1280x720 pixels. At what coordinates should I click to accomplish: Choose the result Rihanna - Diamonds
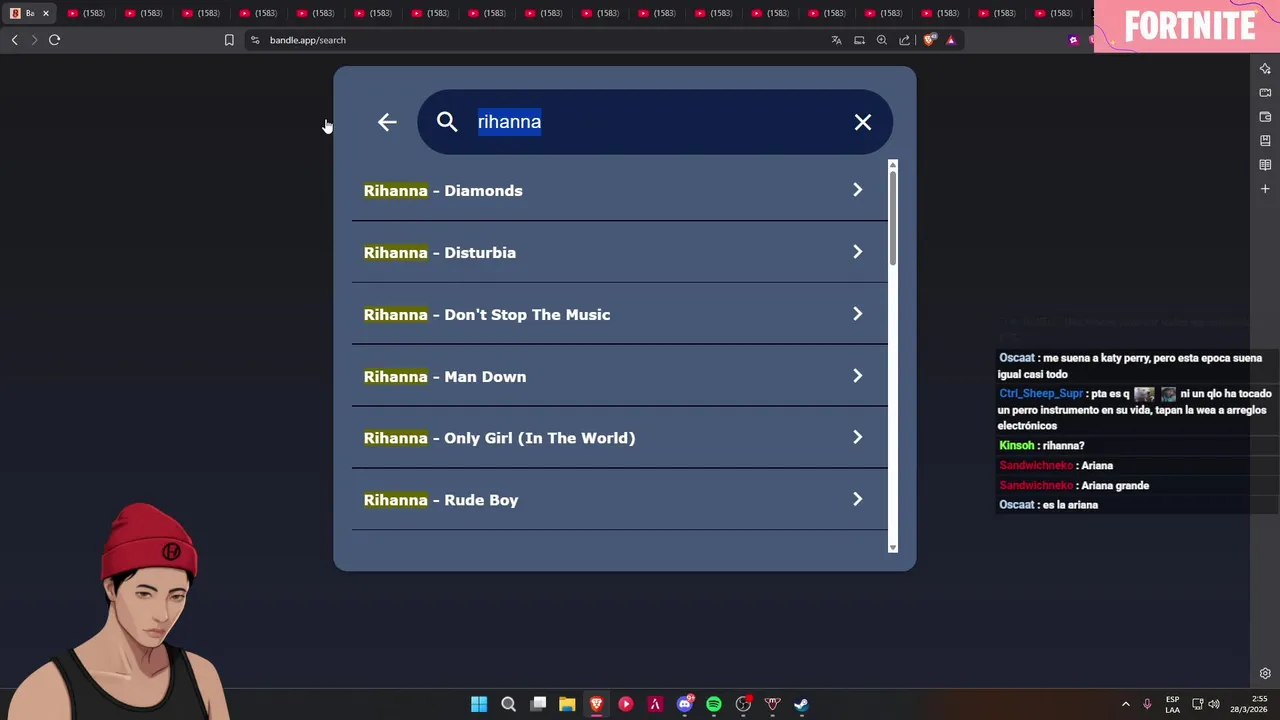(619, 190)
